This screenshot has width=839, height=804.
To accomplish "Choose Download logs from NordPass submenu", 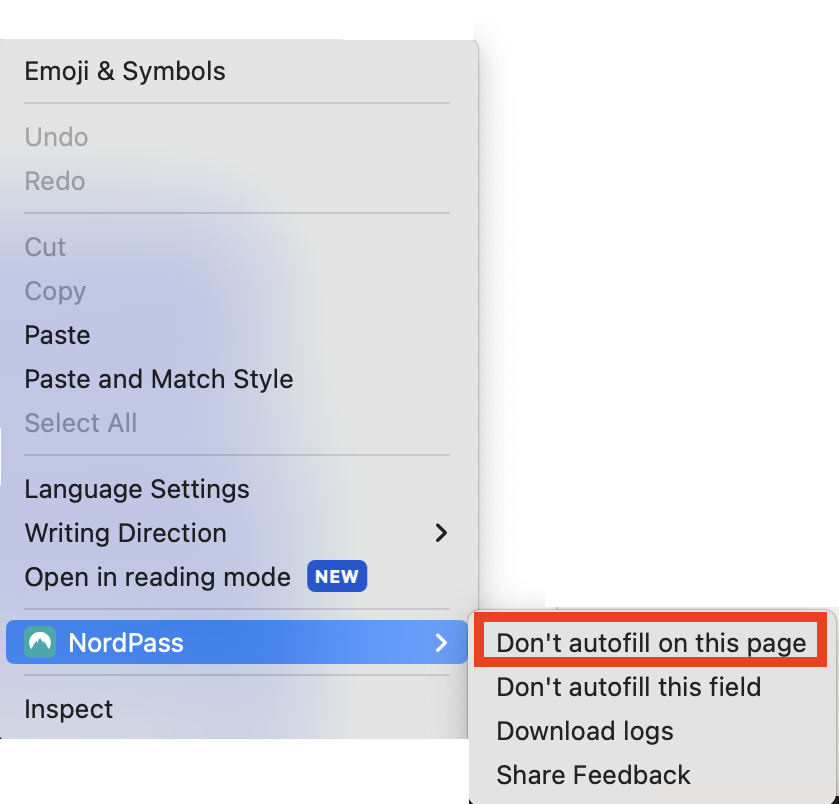I will pyautogui.click(x=584, y=731).
